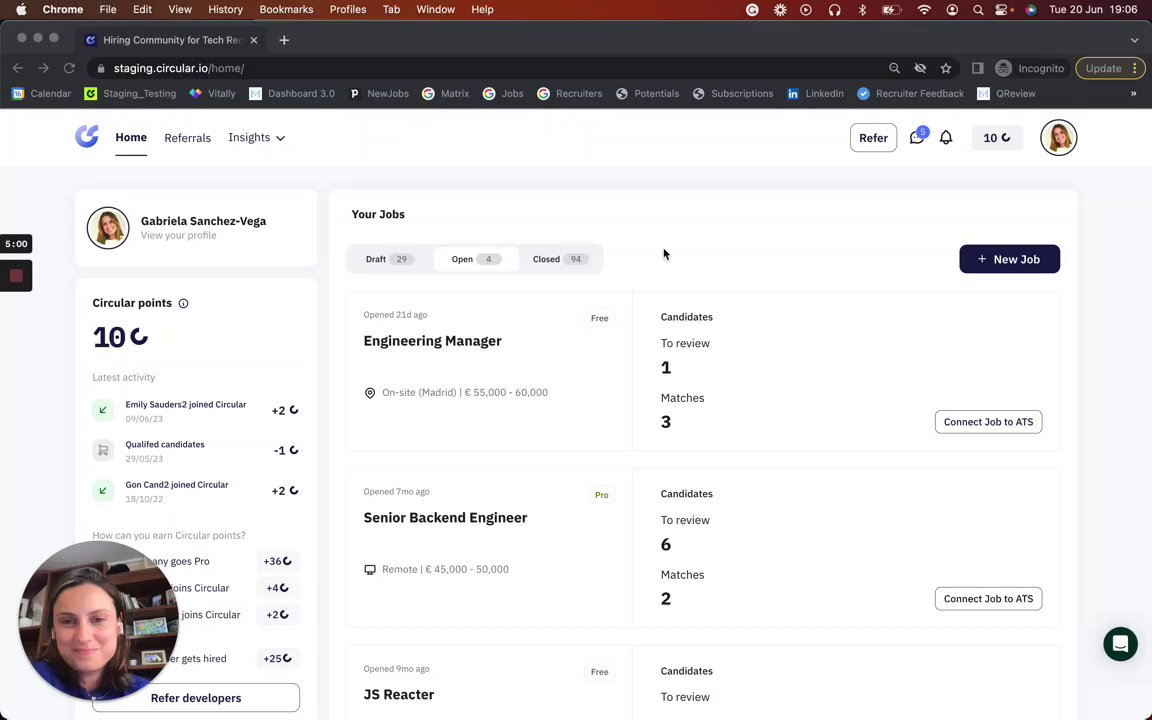Screen dimensions: 1152x720
Task: Click the Circular logo icon
Action: (x=87, y=137)
